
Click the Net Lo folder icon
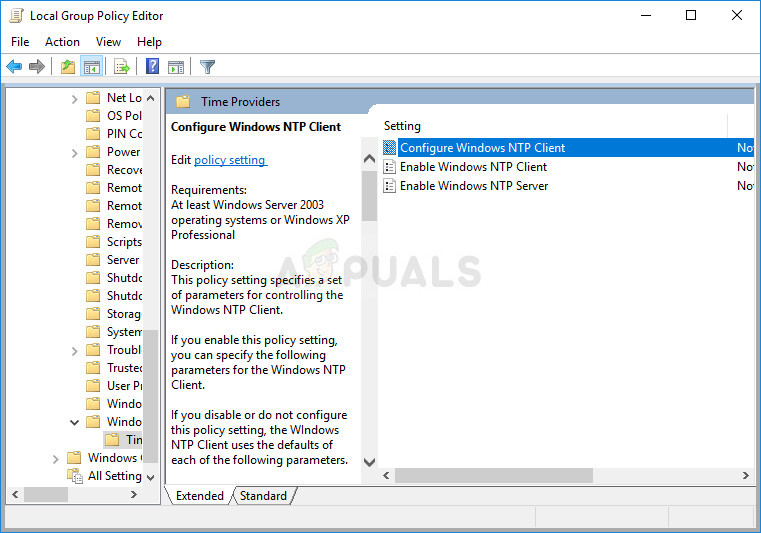click(93, 98)
